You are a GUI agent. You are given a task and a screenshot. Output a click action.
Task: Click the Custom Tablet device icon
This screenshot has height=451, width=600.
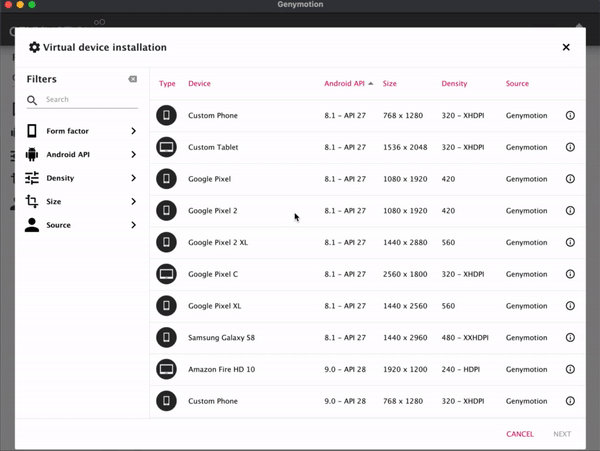point(166,147)
